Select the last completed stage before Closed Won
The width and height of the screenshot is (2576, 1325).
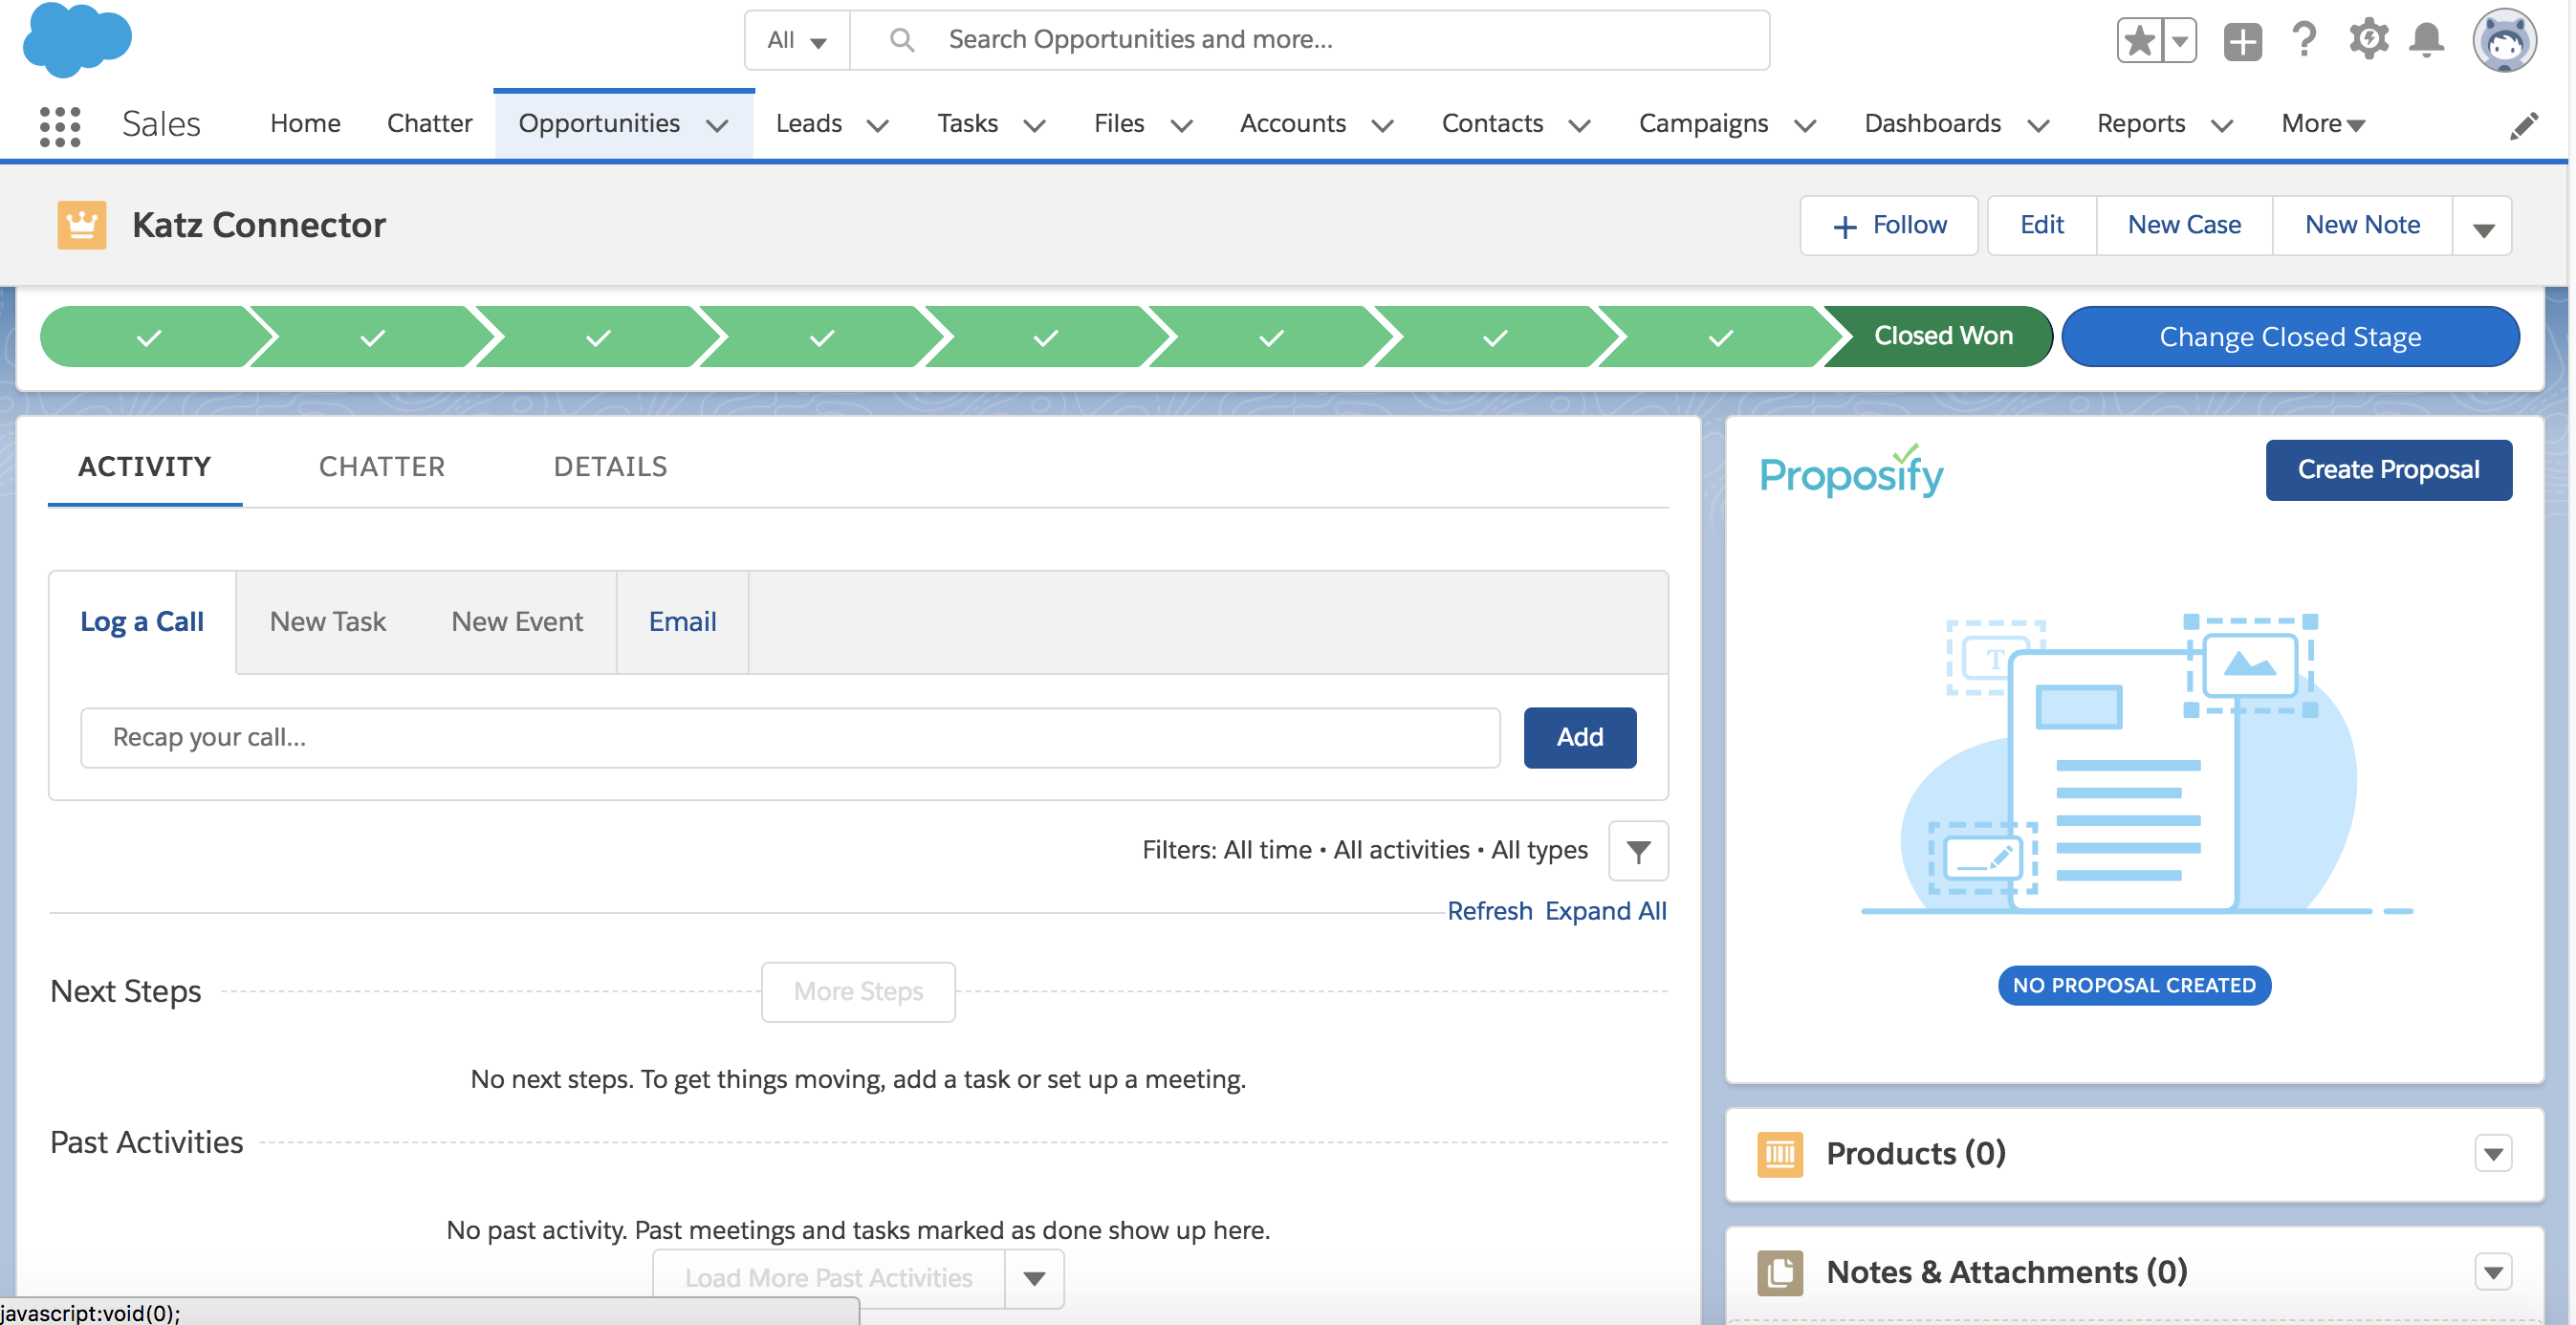[1720, 337]
